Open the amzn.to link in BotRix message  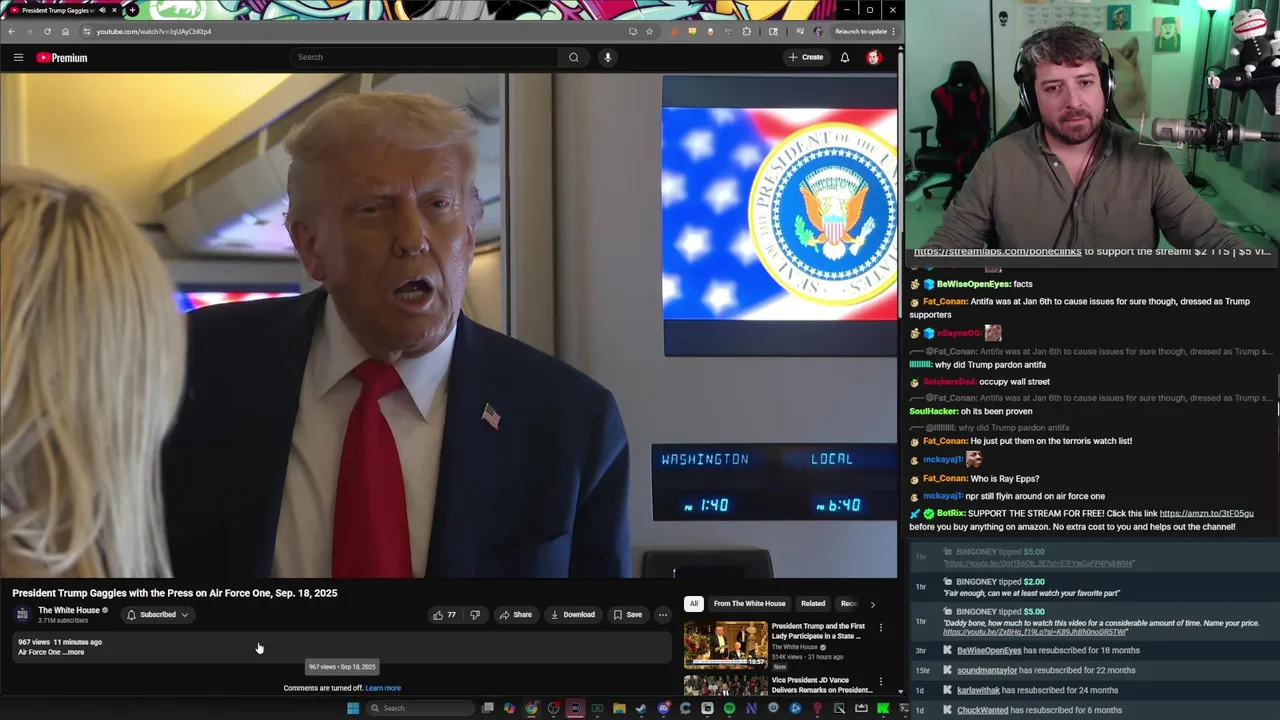click(1206, 514)
